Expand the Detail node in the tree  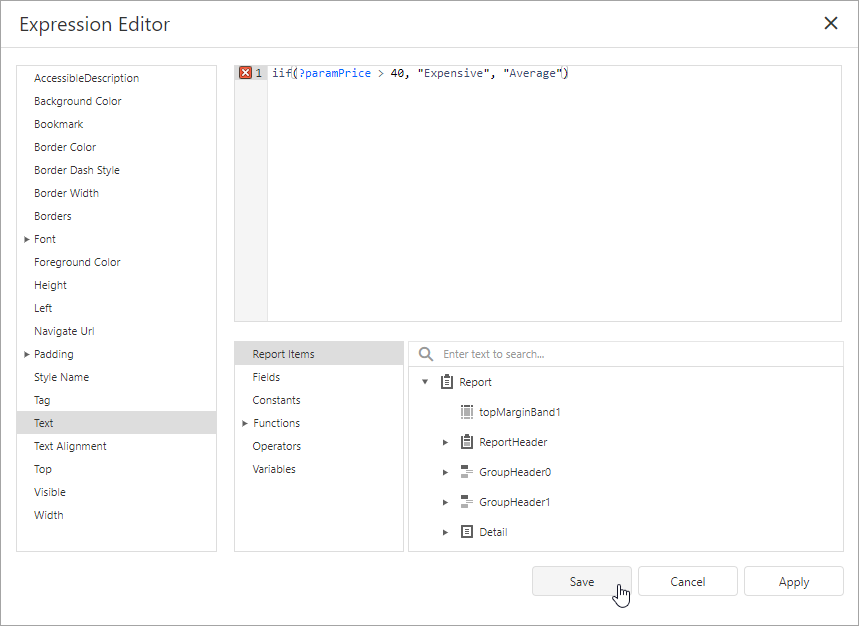pyautogui.click(x=445, y=531)
